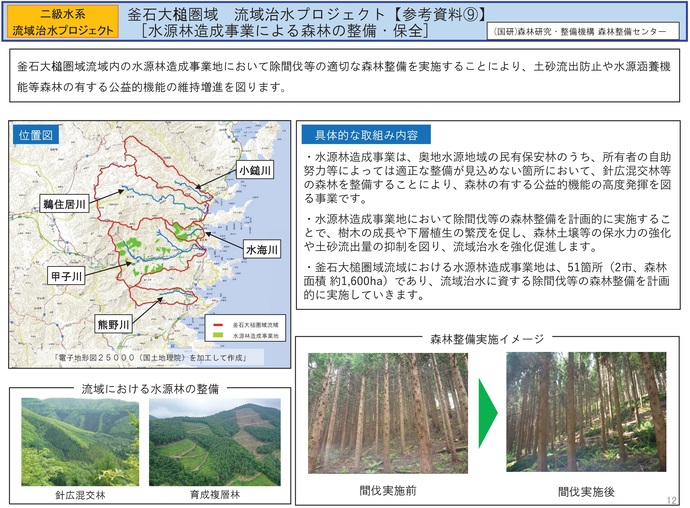Image resolution: width=690 pixels, height=508 pixels.
Task: Select the 位置図 section header
Action: (x=37, y=135)
